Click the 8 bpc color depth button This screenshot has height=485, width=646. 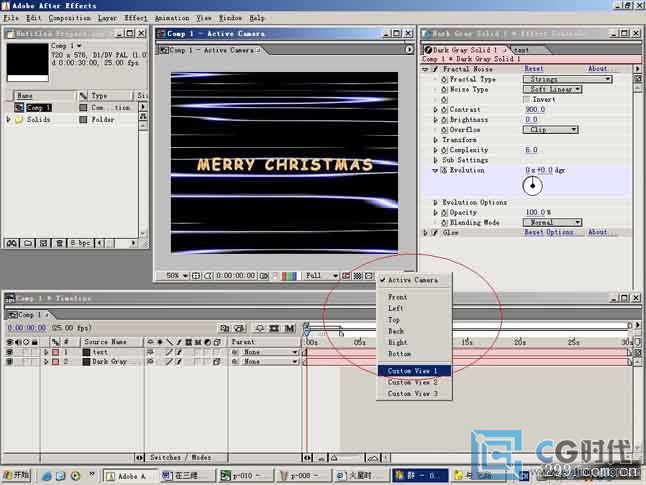(x=80, y=244)
